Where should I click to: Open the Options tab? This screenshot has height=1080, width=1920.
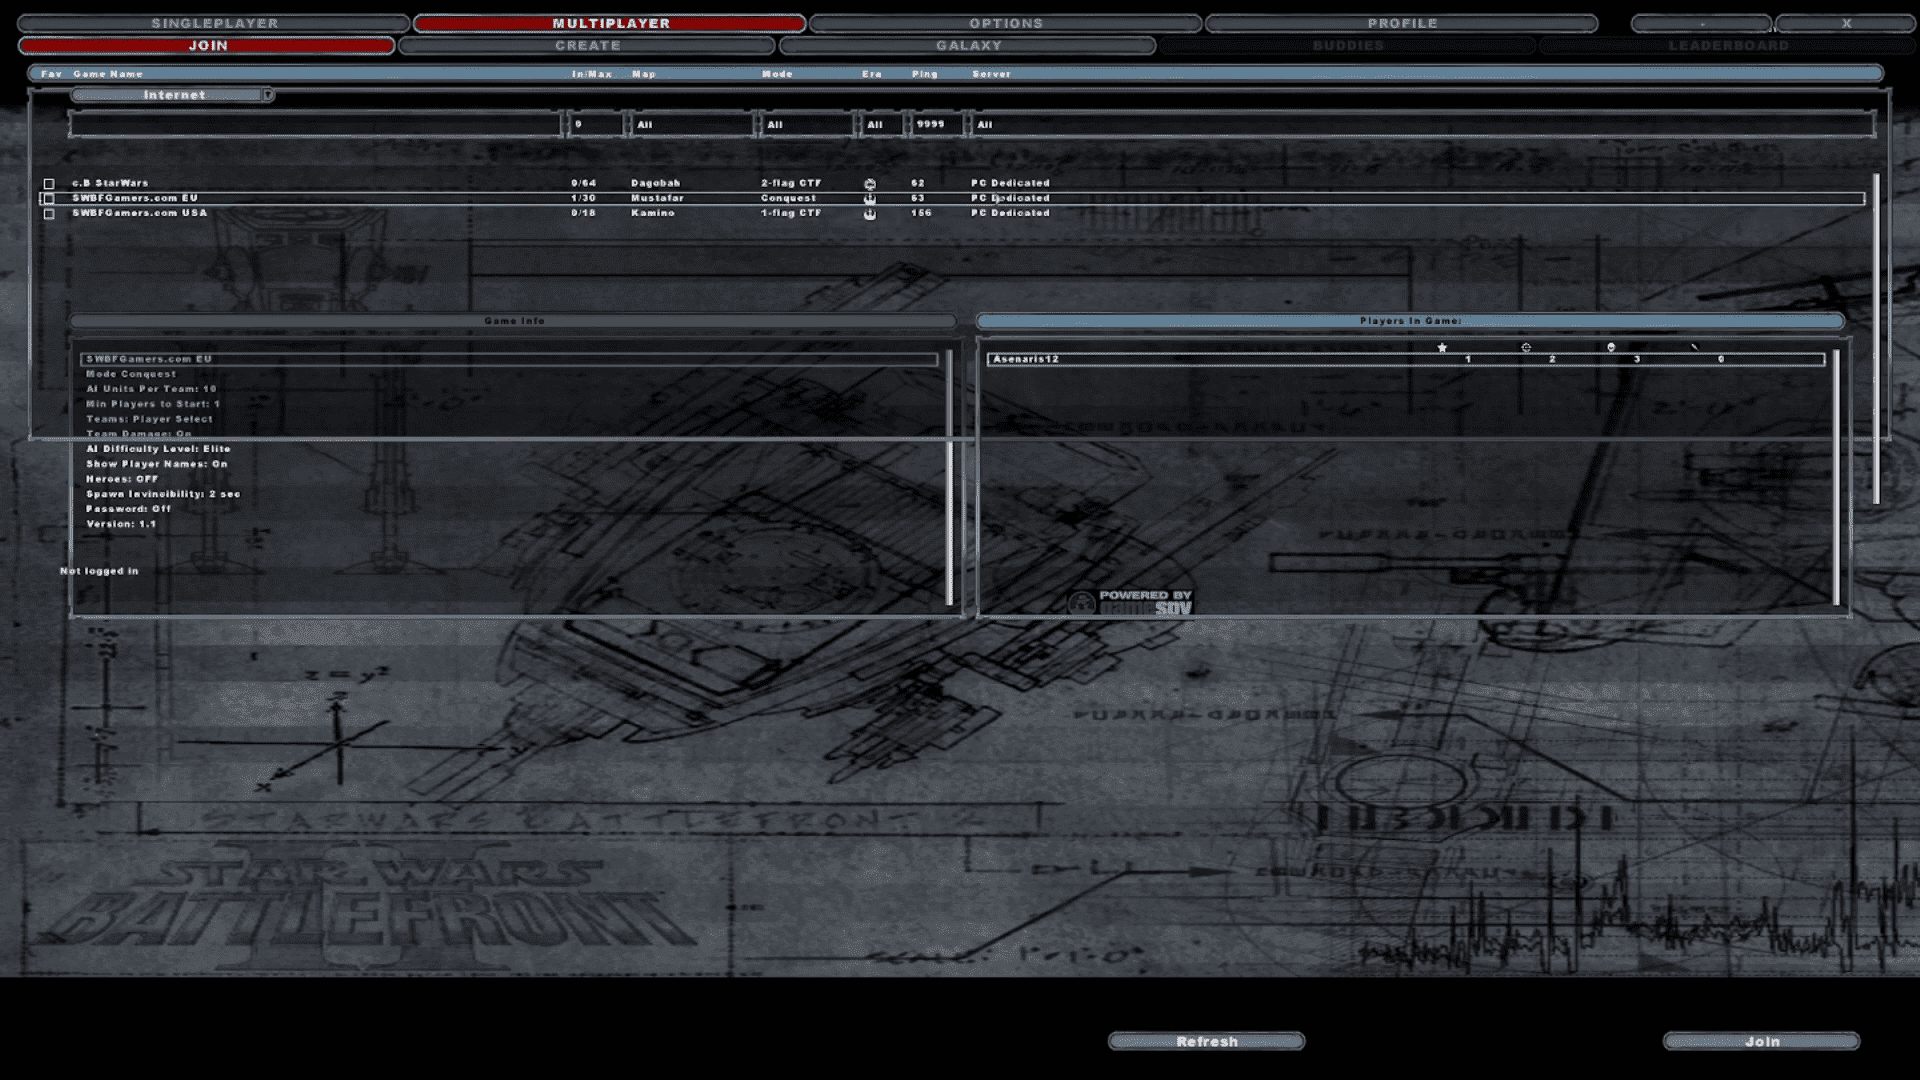coord(1005,23)
